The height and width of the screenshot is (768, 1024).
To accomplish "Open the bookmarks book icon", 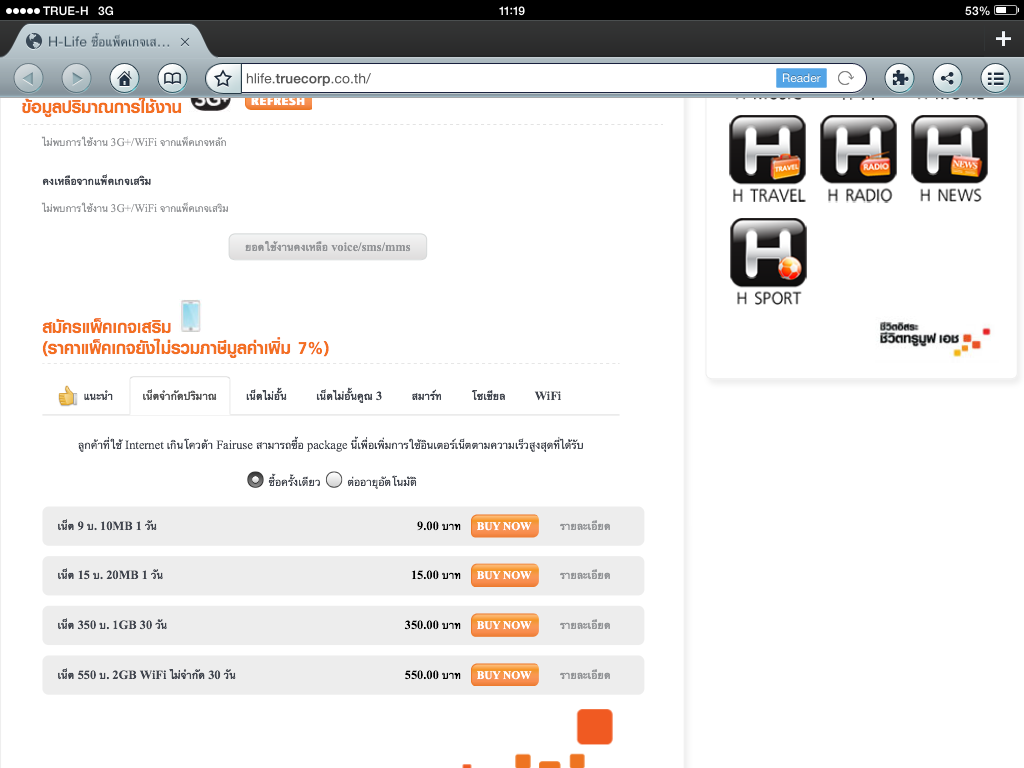I will [x=172, y=79].
